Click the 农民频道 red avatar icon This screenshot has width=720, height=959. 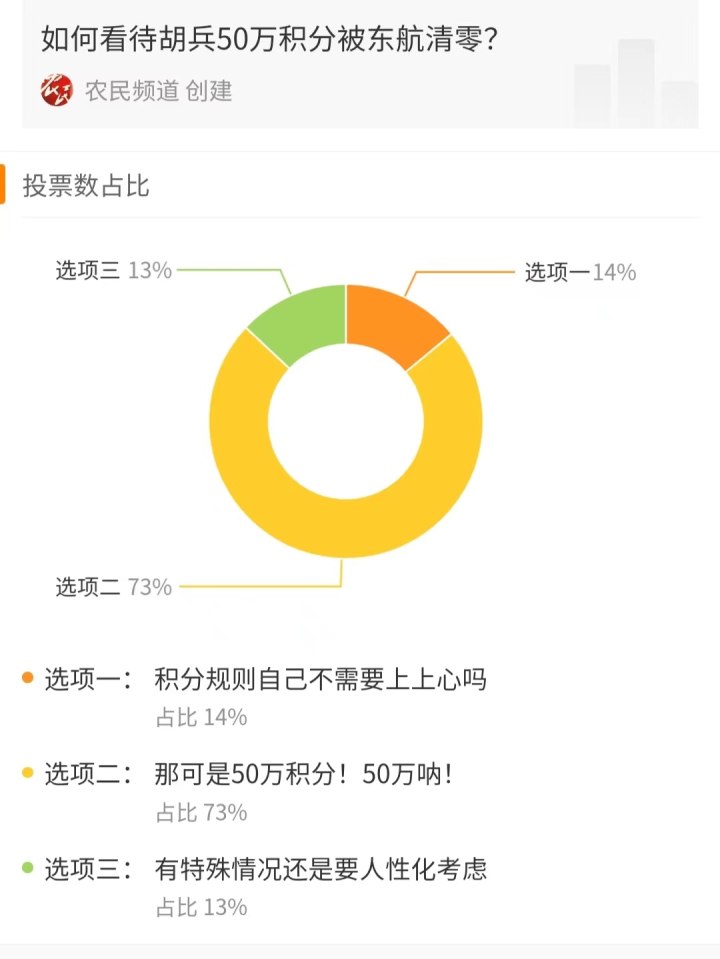tap(57, 91)
